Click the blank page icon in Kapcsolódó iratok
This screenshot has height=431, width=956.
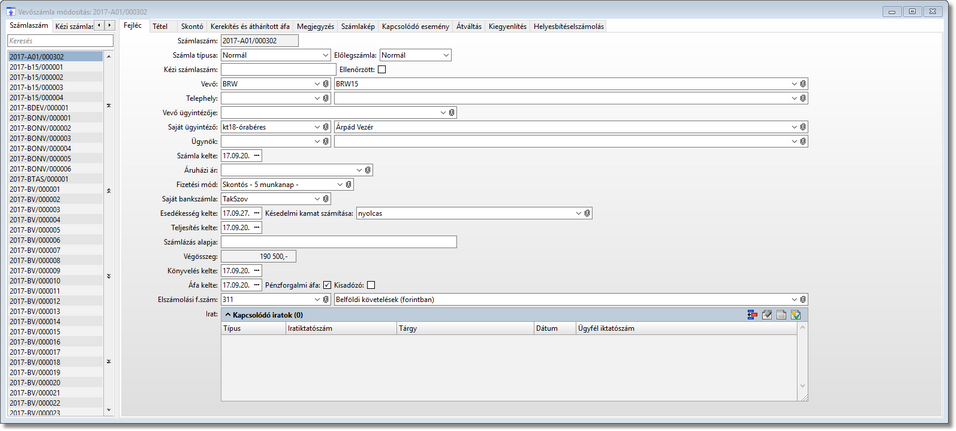781,315
